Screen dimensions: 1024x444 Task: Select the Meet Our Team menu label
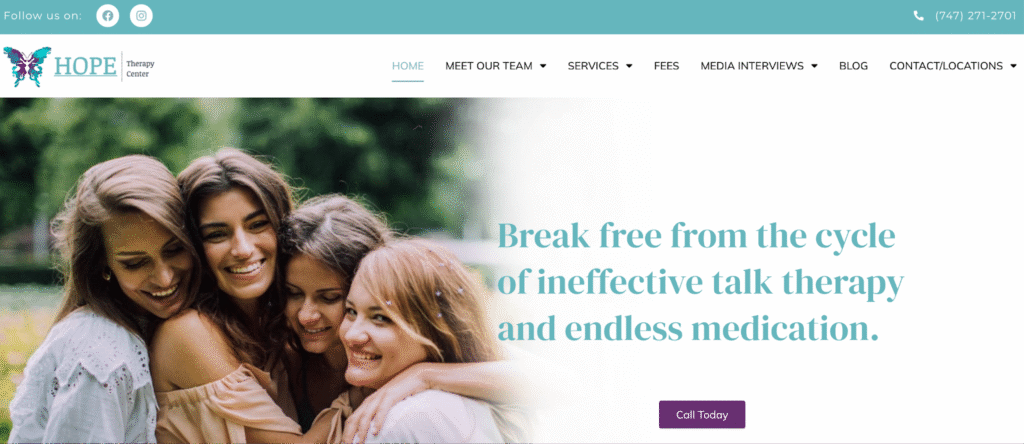[488, 66]
